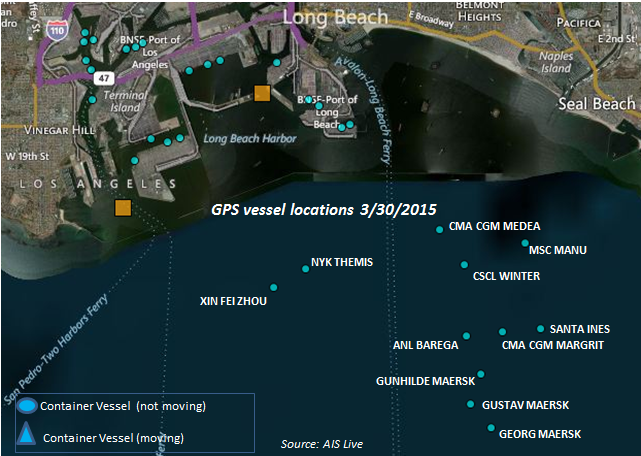Select the GUNHILDE MAERSK vessel marker
The width and height of the screenshot is (641, 456).
point(481,374)
